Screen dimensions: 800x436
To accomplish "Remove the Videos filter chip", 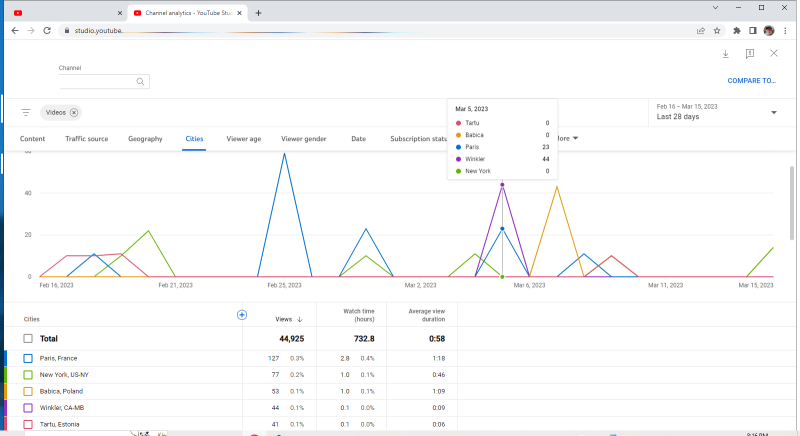I will pyautogui.click(x=74, y=113).
